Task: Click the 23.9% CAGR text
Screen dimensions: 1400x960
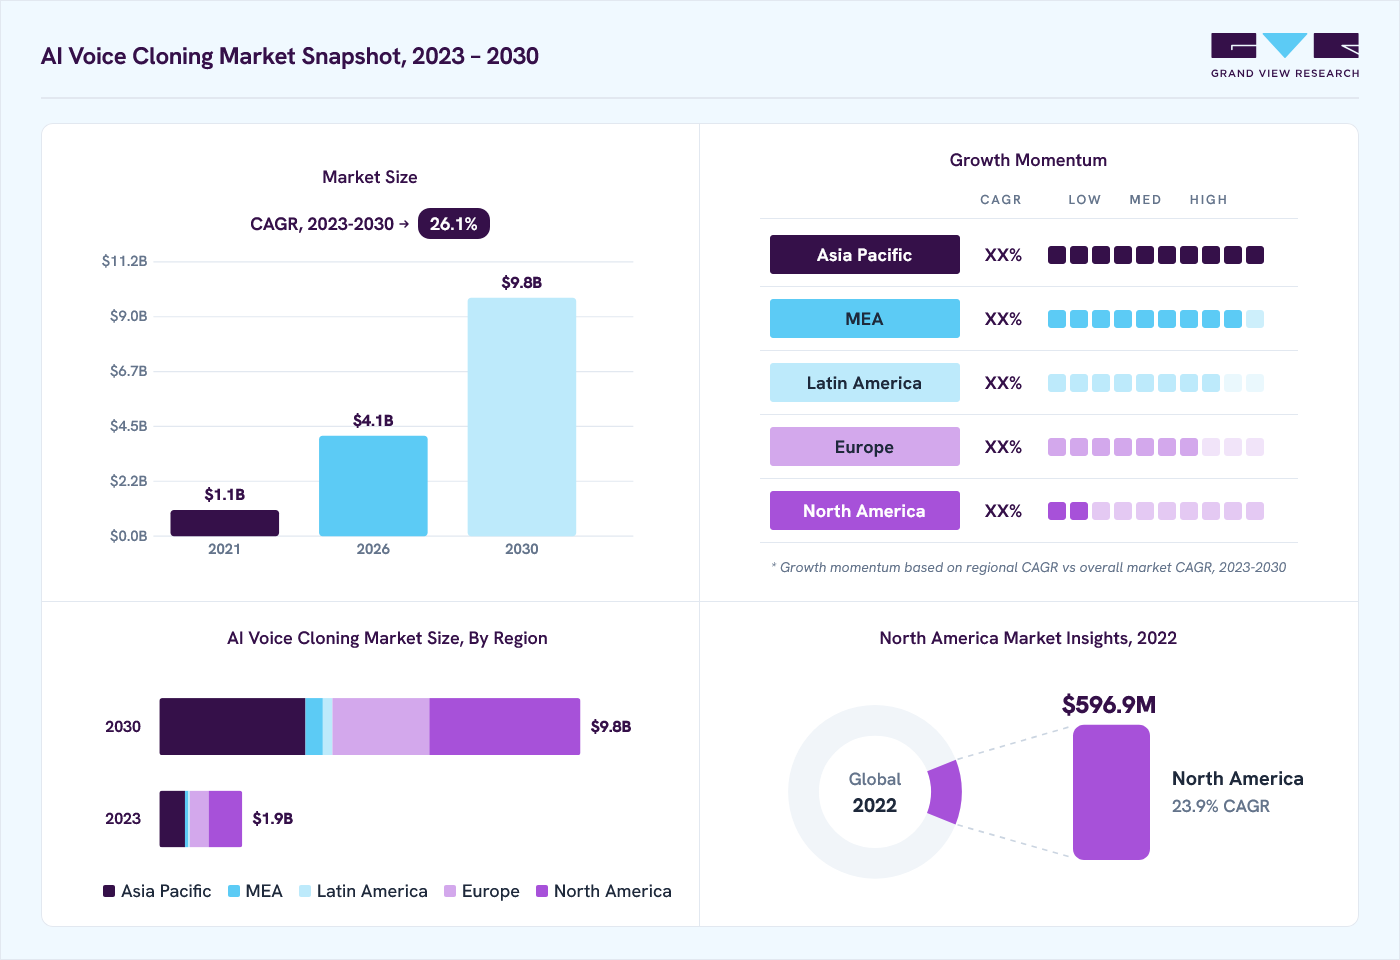Action: tap(1221, 806)
